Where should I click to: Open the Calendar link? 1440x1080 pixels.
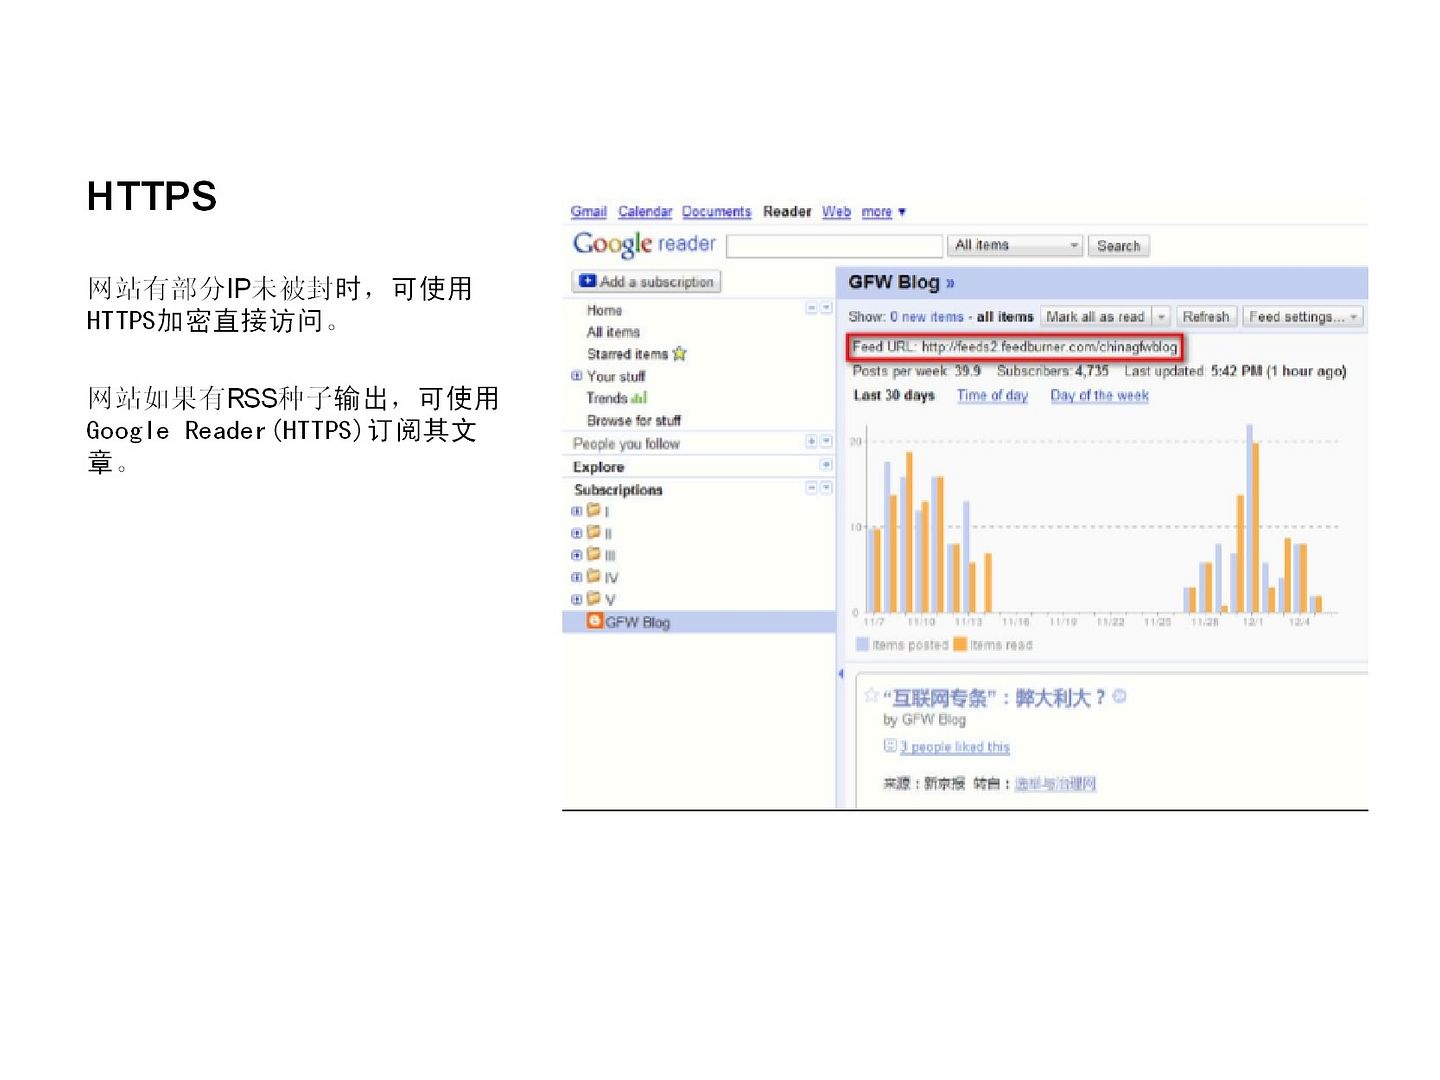click(x=645, y=212)
